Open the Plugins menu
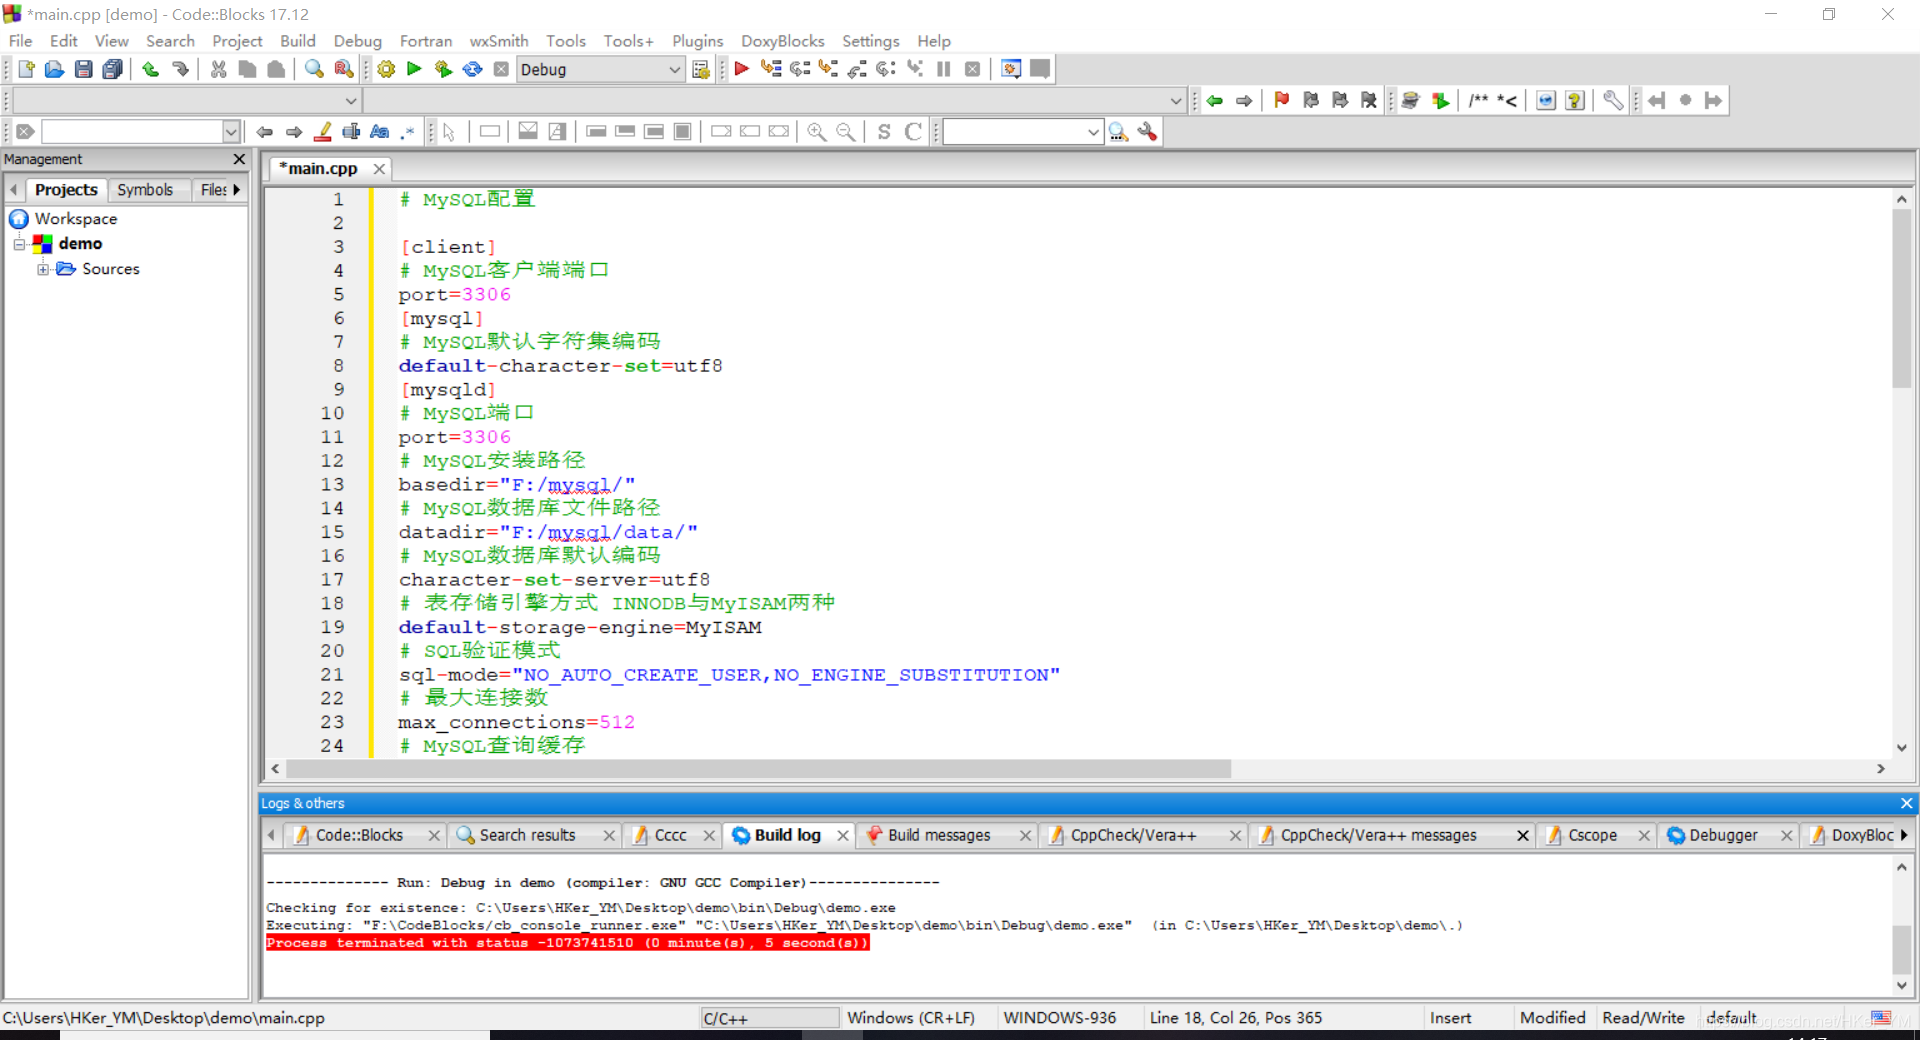 [697, 41]
